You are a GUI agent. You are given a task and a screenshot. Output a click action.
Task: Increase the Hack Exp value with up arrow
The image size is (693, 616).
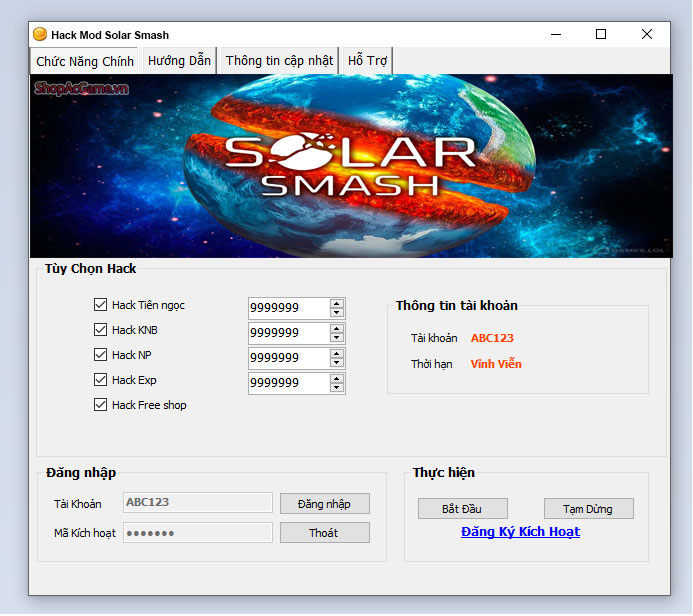[337, 379]
